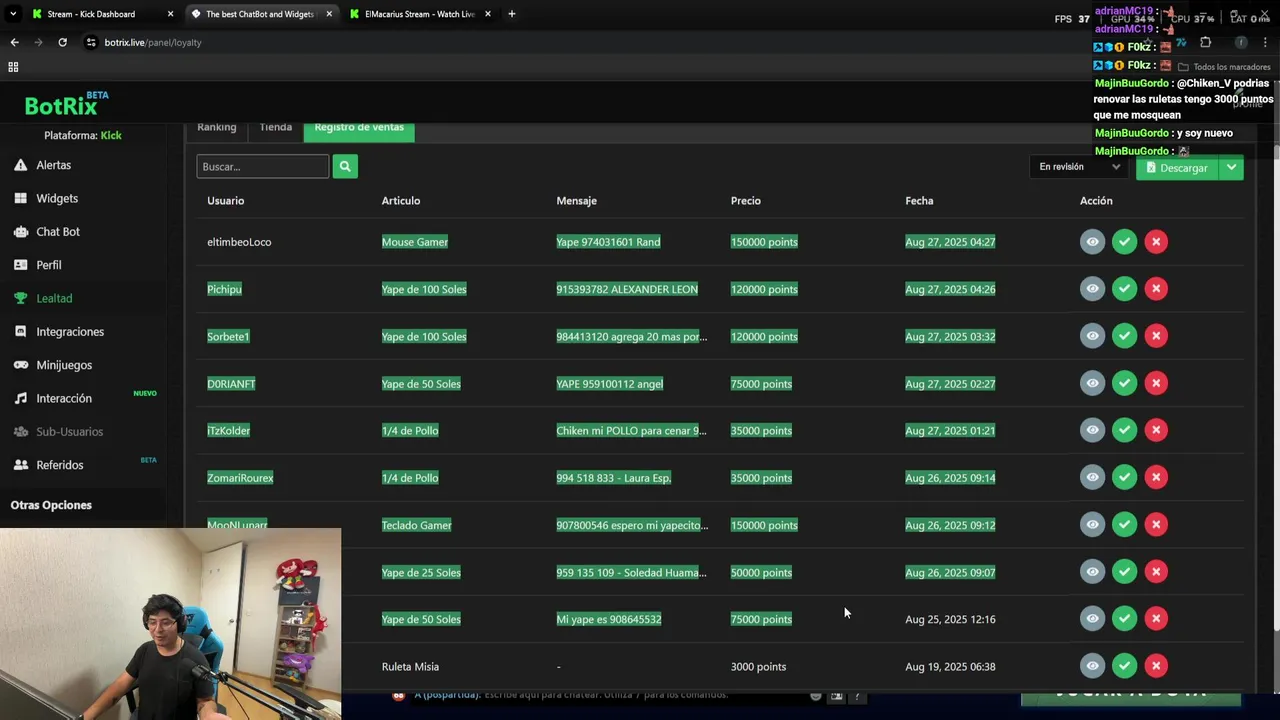
Task: Reject Pichipu's Yape de 100 Soles
Action: 1156,288
